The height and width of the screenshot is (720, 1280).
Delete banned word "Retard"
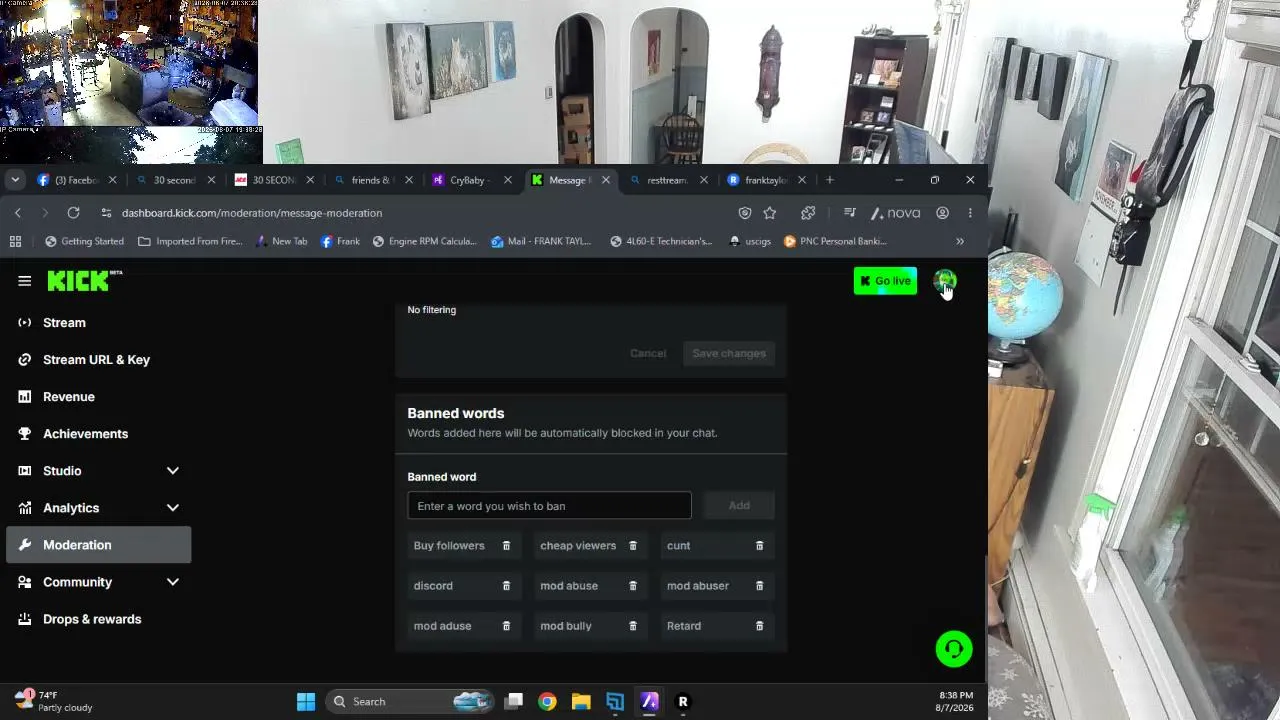[759, 626]
